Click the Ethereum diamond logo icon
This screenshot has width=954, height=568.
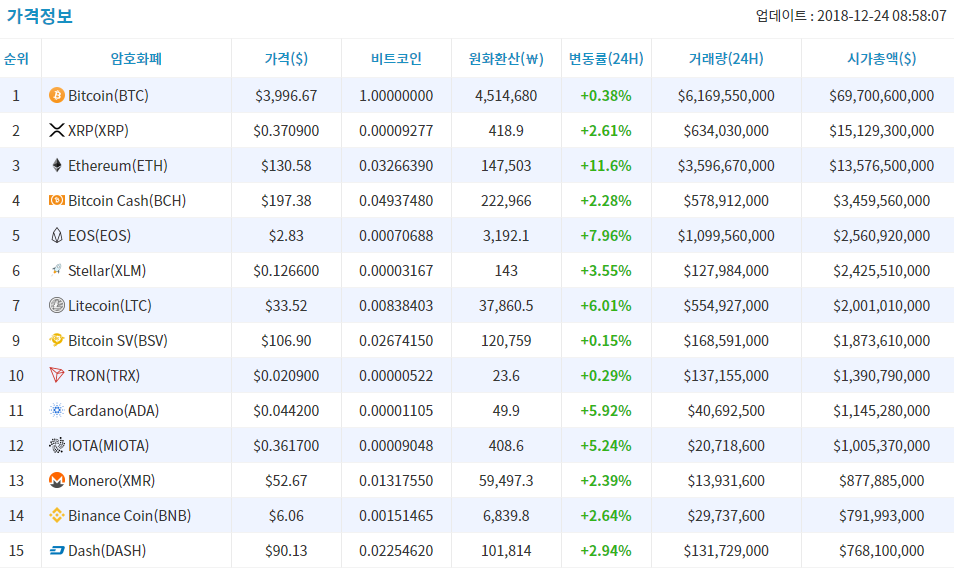[x=57, y=165]
